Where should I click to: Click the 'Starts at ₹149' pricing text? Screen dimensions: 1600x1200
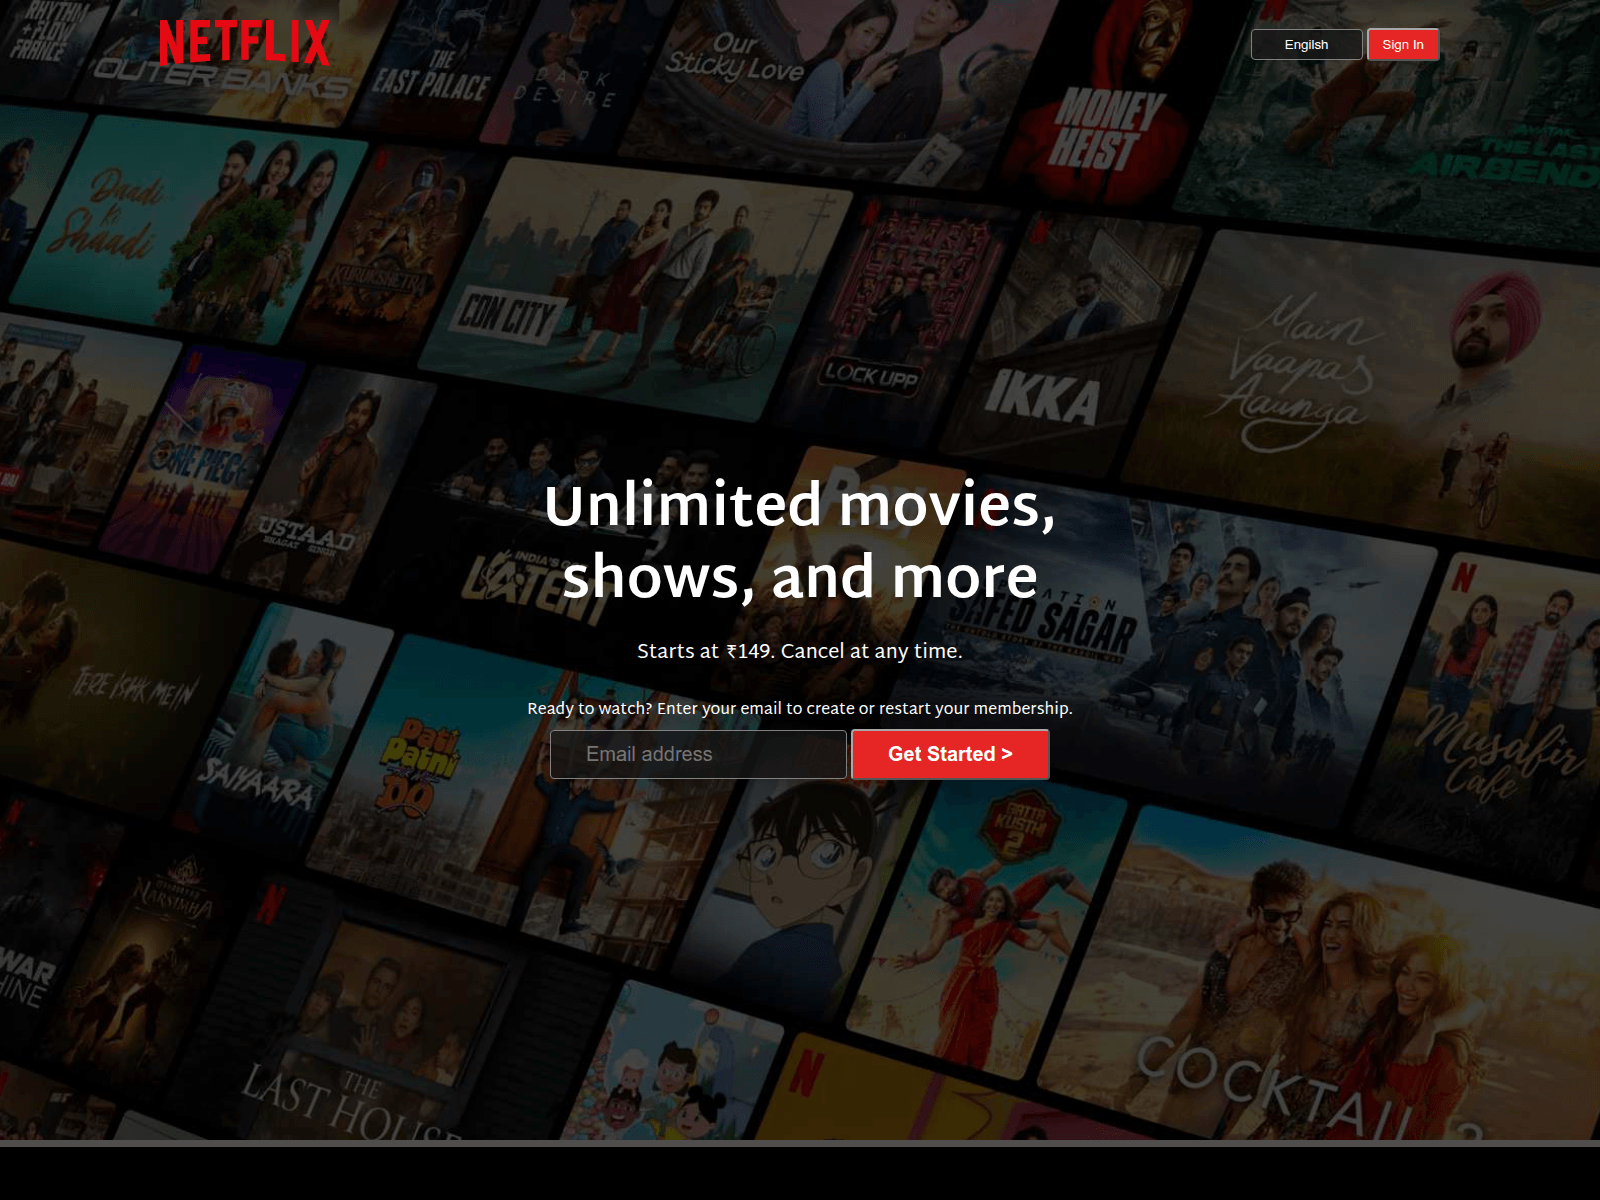[x=799, y=651]
